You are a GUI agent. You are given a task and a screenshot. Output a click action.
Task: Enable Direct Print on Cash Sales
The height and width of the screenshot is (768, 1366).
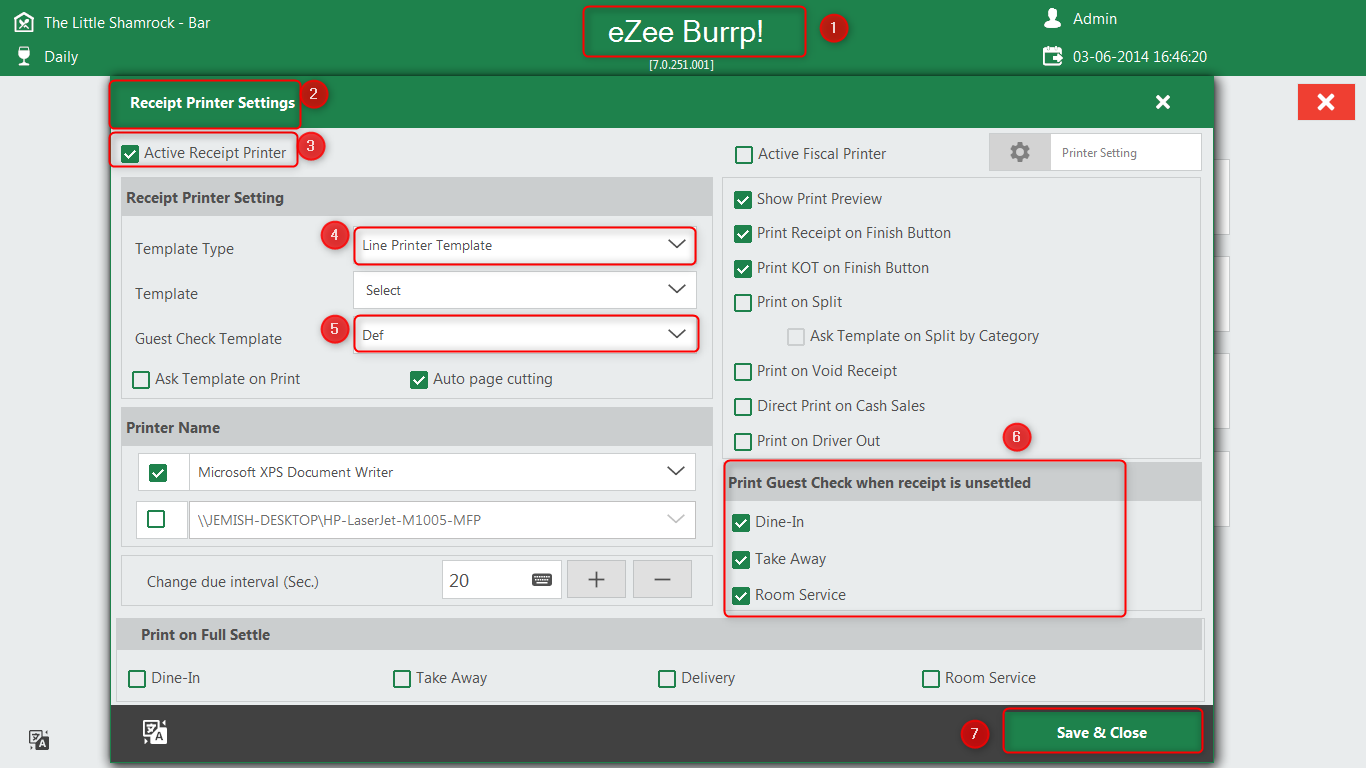(743, 407)
